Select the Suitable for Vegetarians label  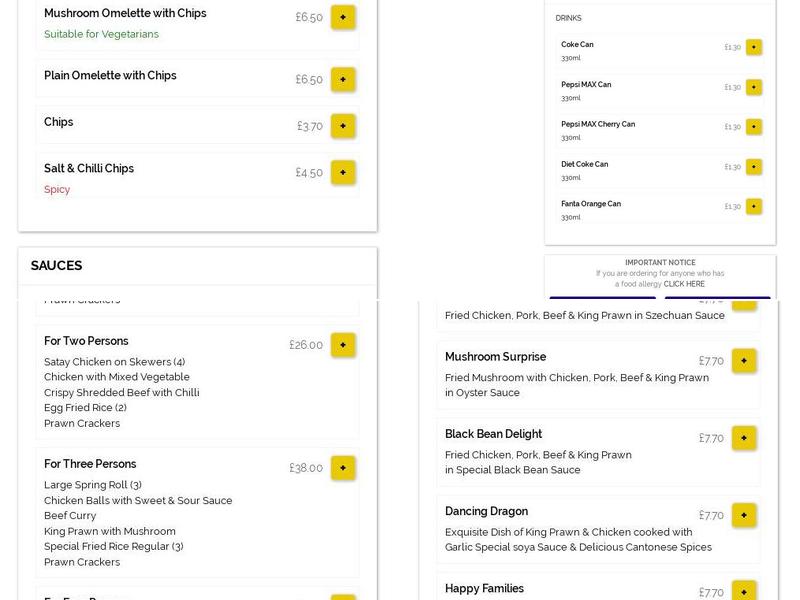100,33
